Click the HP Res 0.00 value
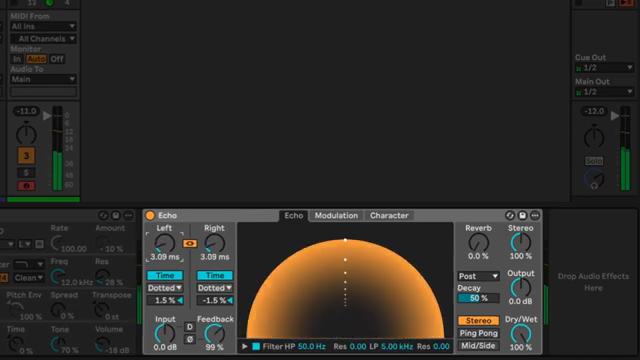Screen dimensions: 640x360 coord(358,347)
